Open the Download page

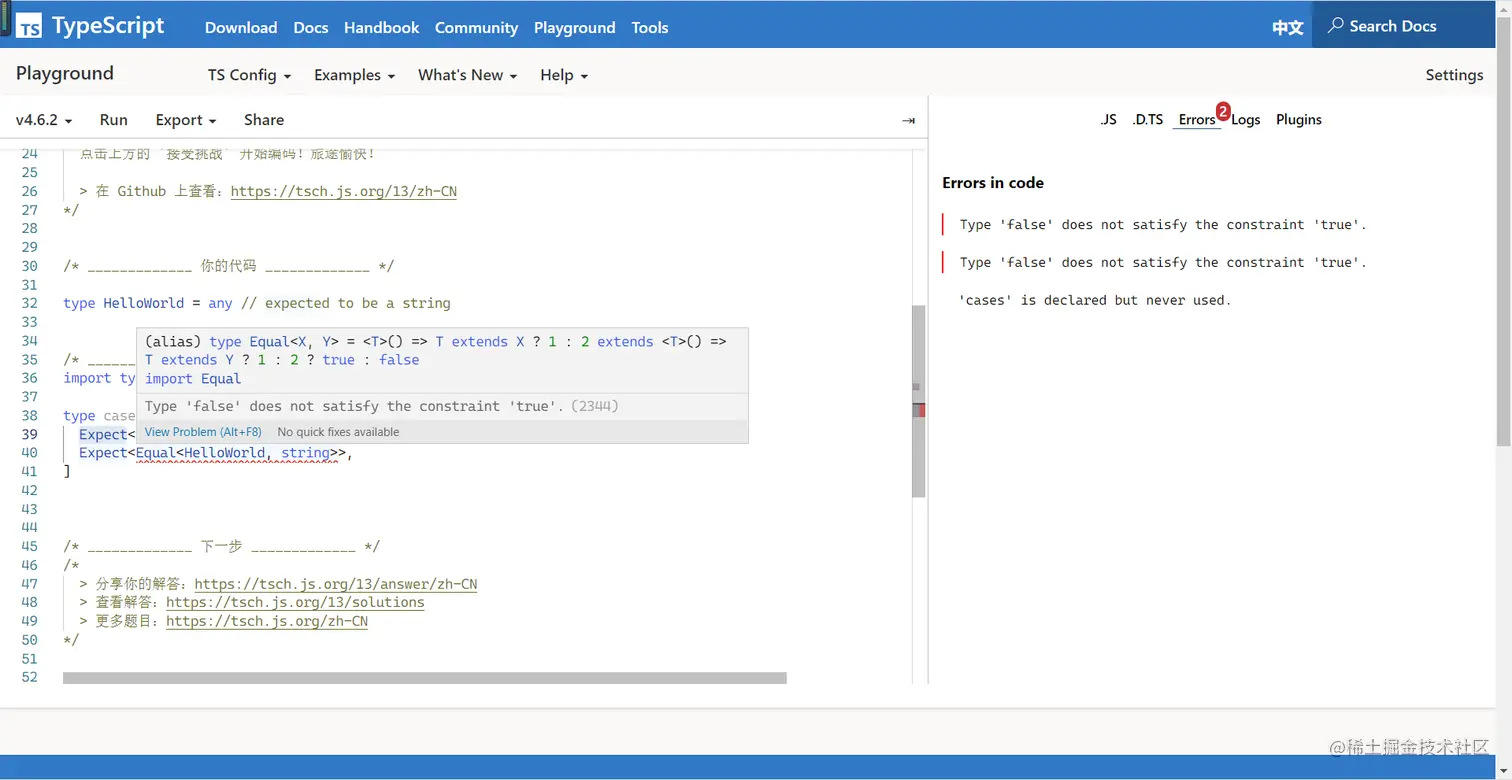coord(241,27)
